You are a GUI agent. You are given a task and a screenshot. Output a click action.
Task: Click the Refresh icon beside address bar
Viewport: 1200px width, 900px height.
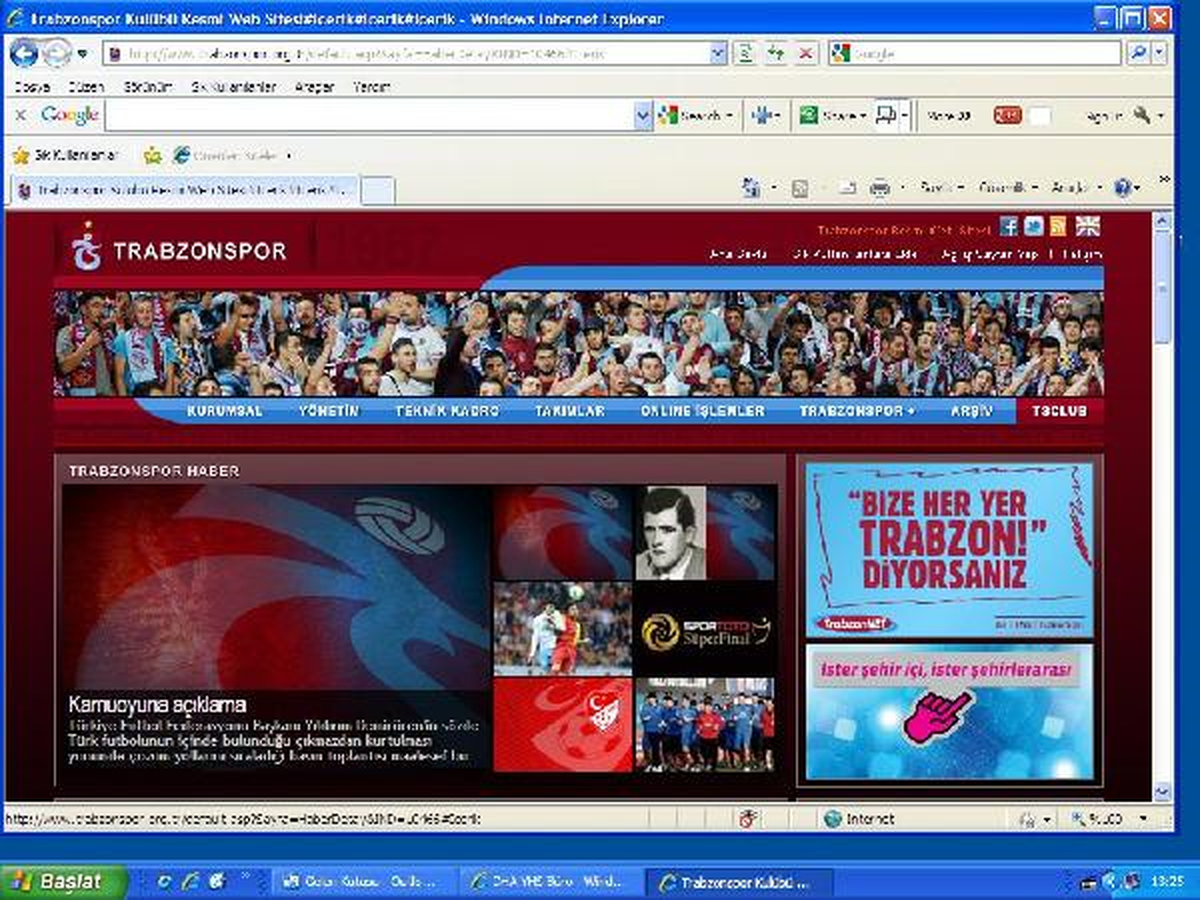click(775, 53)
